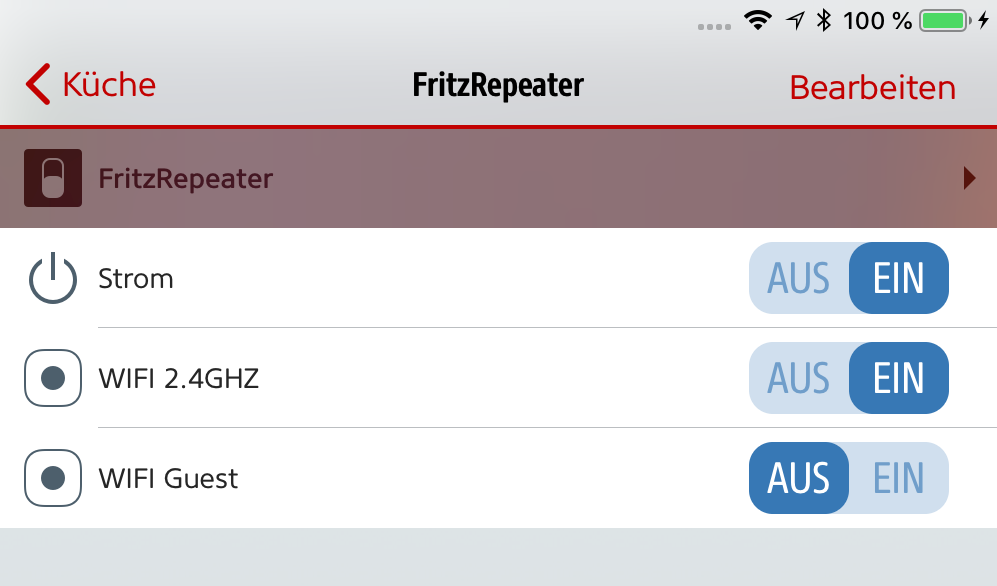Enable WIFI Guest with EIN
Image resolution: width=997 pixels, height=586 pixels.
coord(898,478)
